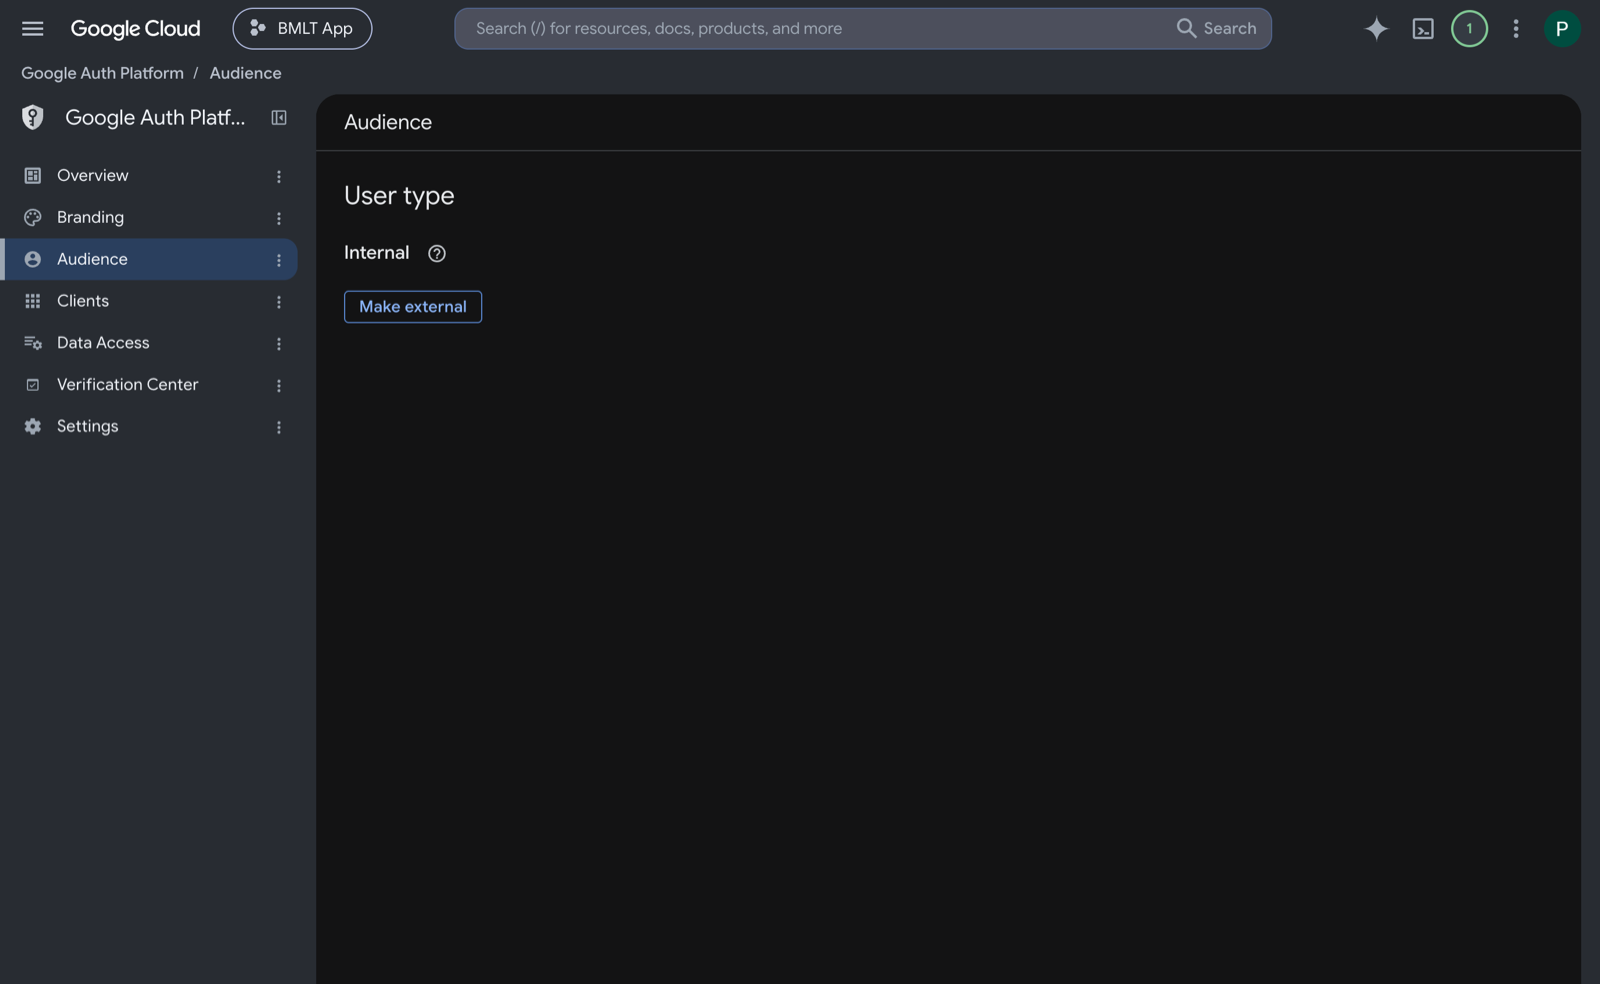Open the Branding section
This screenshot has height=984, width=1600.
click(150, 218)
